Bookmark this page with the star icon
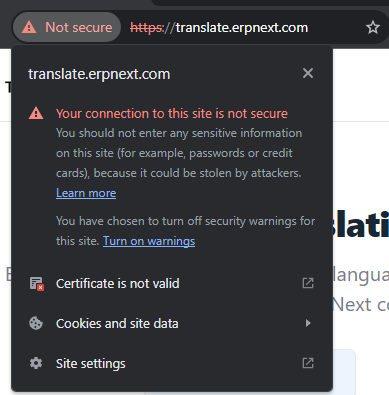 (373, 27)
